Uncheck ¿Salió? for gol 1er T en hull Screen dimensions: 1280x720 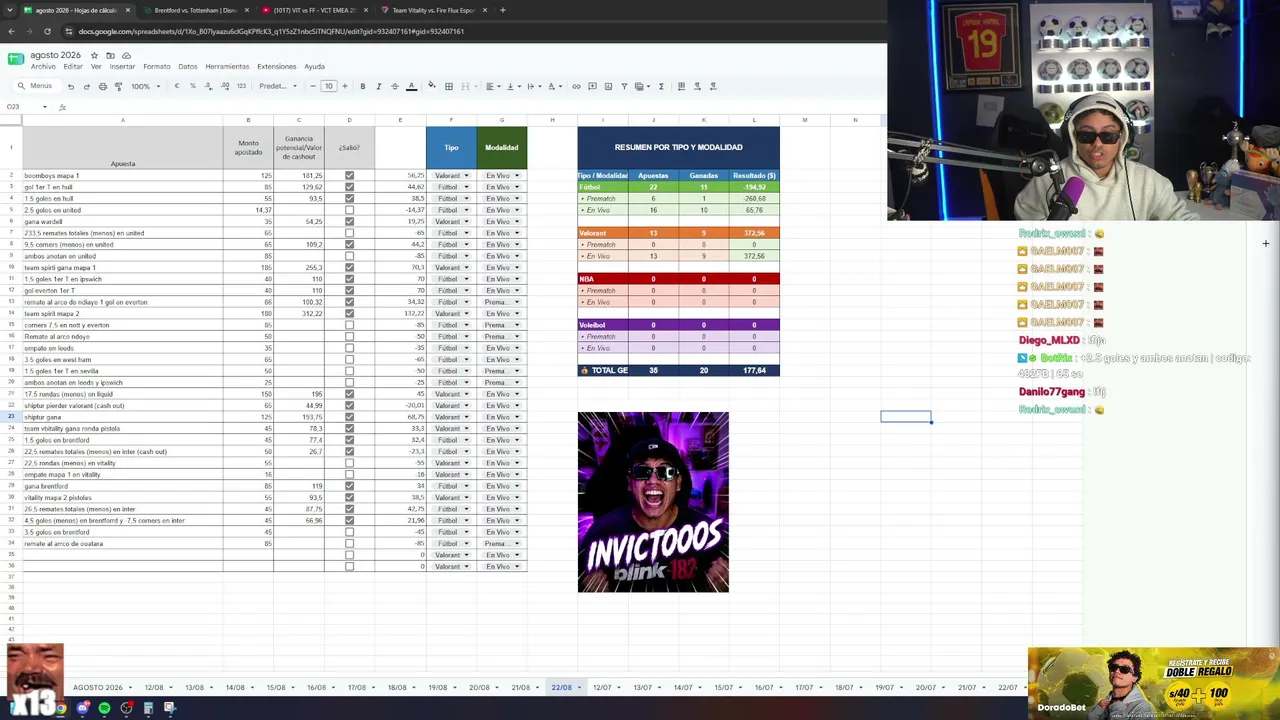[349, 187]
